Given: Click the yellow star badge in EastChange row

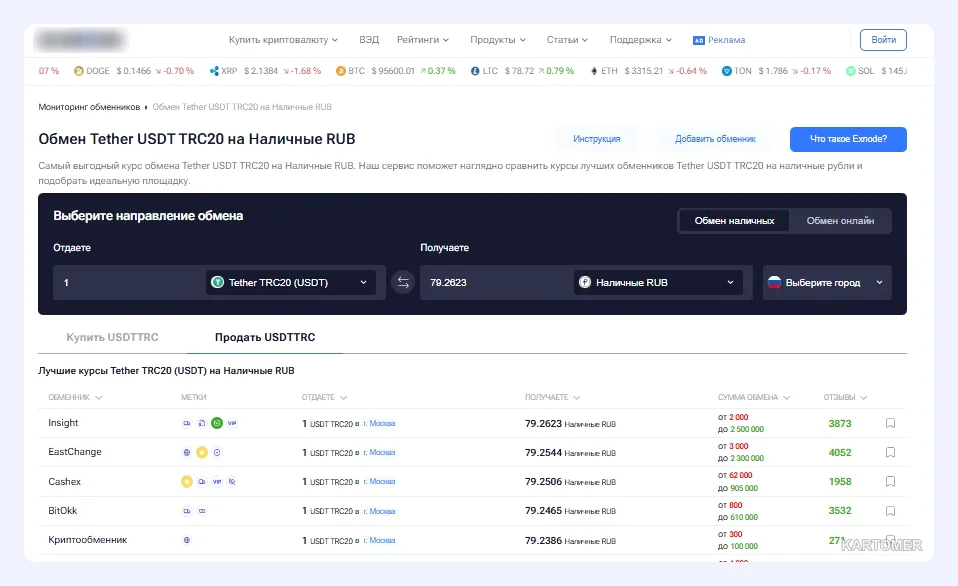Looking at the screenshot, I should tap(202, 453).
